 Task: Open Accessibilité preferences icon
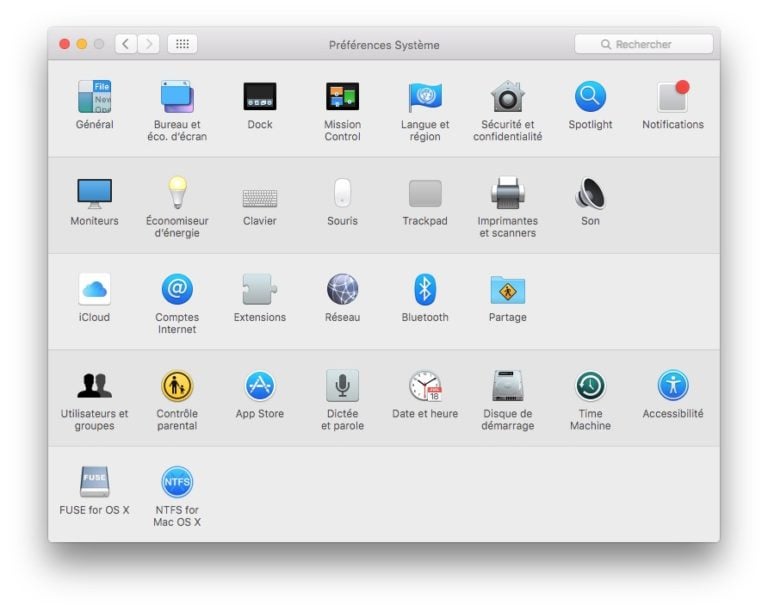pos(673,385)
